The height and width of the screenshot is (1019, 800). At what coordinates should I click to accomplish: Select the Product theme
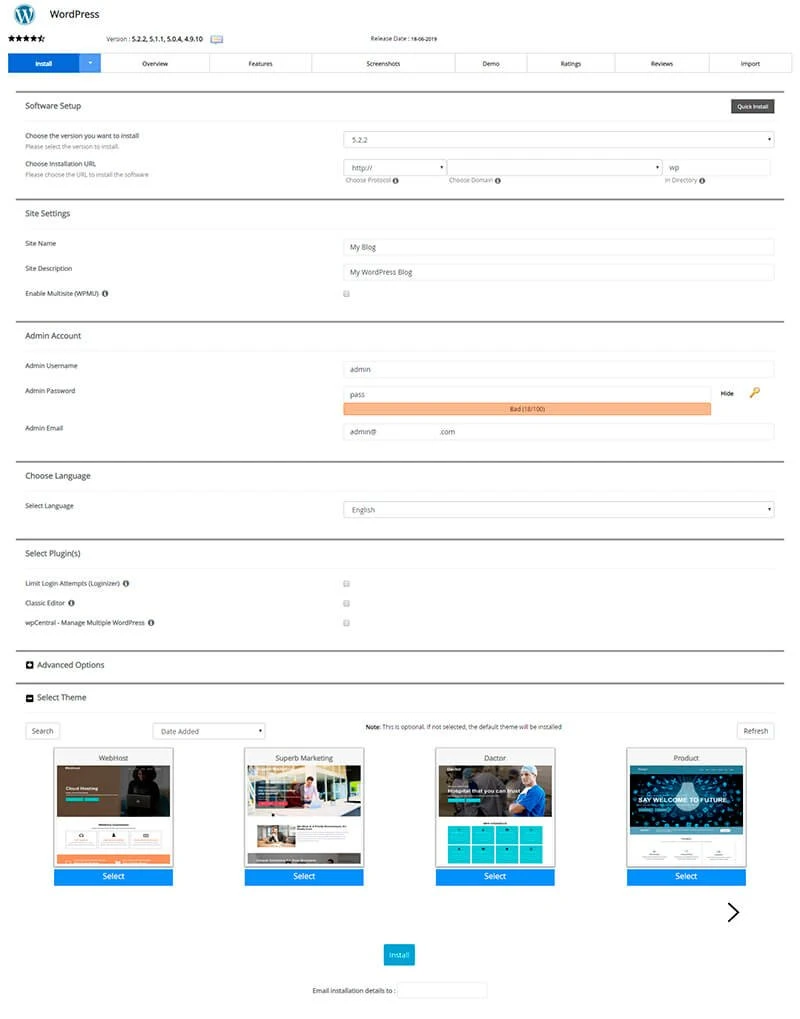[x=686, y=877]
